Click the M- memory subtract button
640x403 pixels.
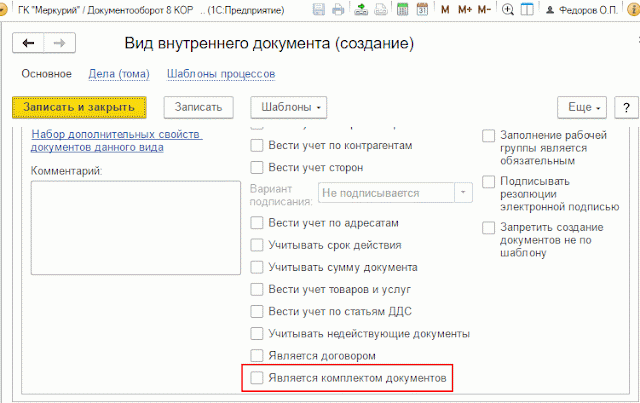point(484,9)
